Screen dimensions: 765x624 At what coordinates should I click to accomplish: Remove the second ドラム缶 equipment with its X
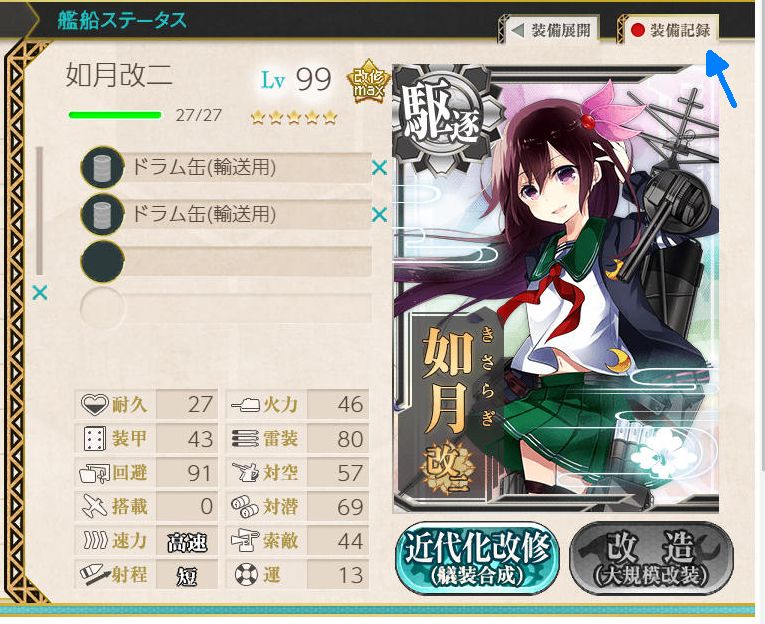click(379, 215)
